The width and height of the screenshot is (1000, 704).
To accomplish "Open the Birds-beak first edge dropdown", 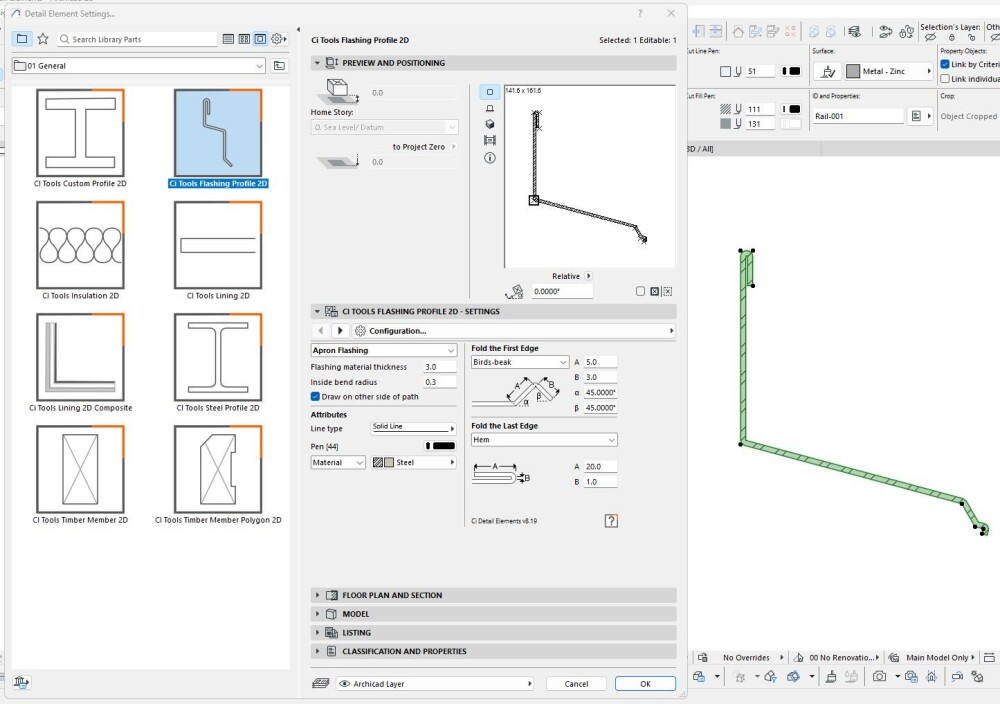I will [519, 362].
